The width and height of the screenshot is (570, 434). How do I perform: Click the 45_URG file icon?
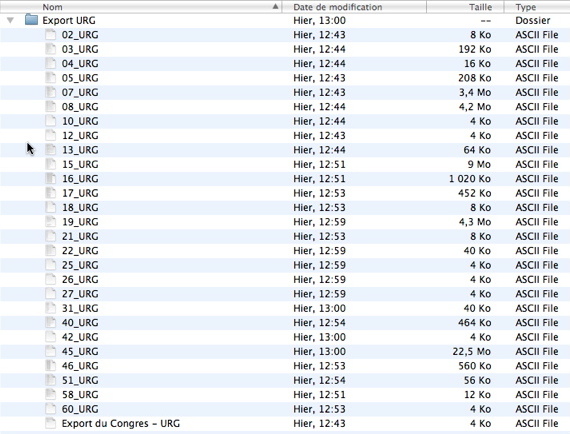click(51, 351)
